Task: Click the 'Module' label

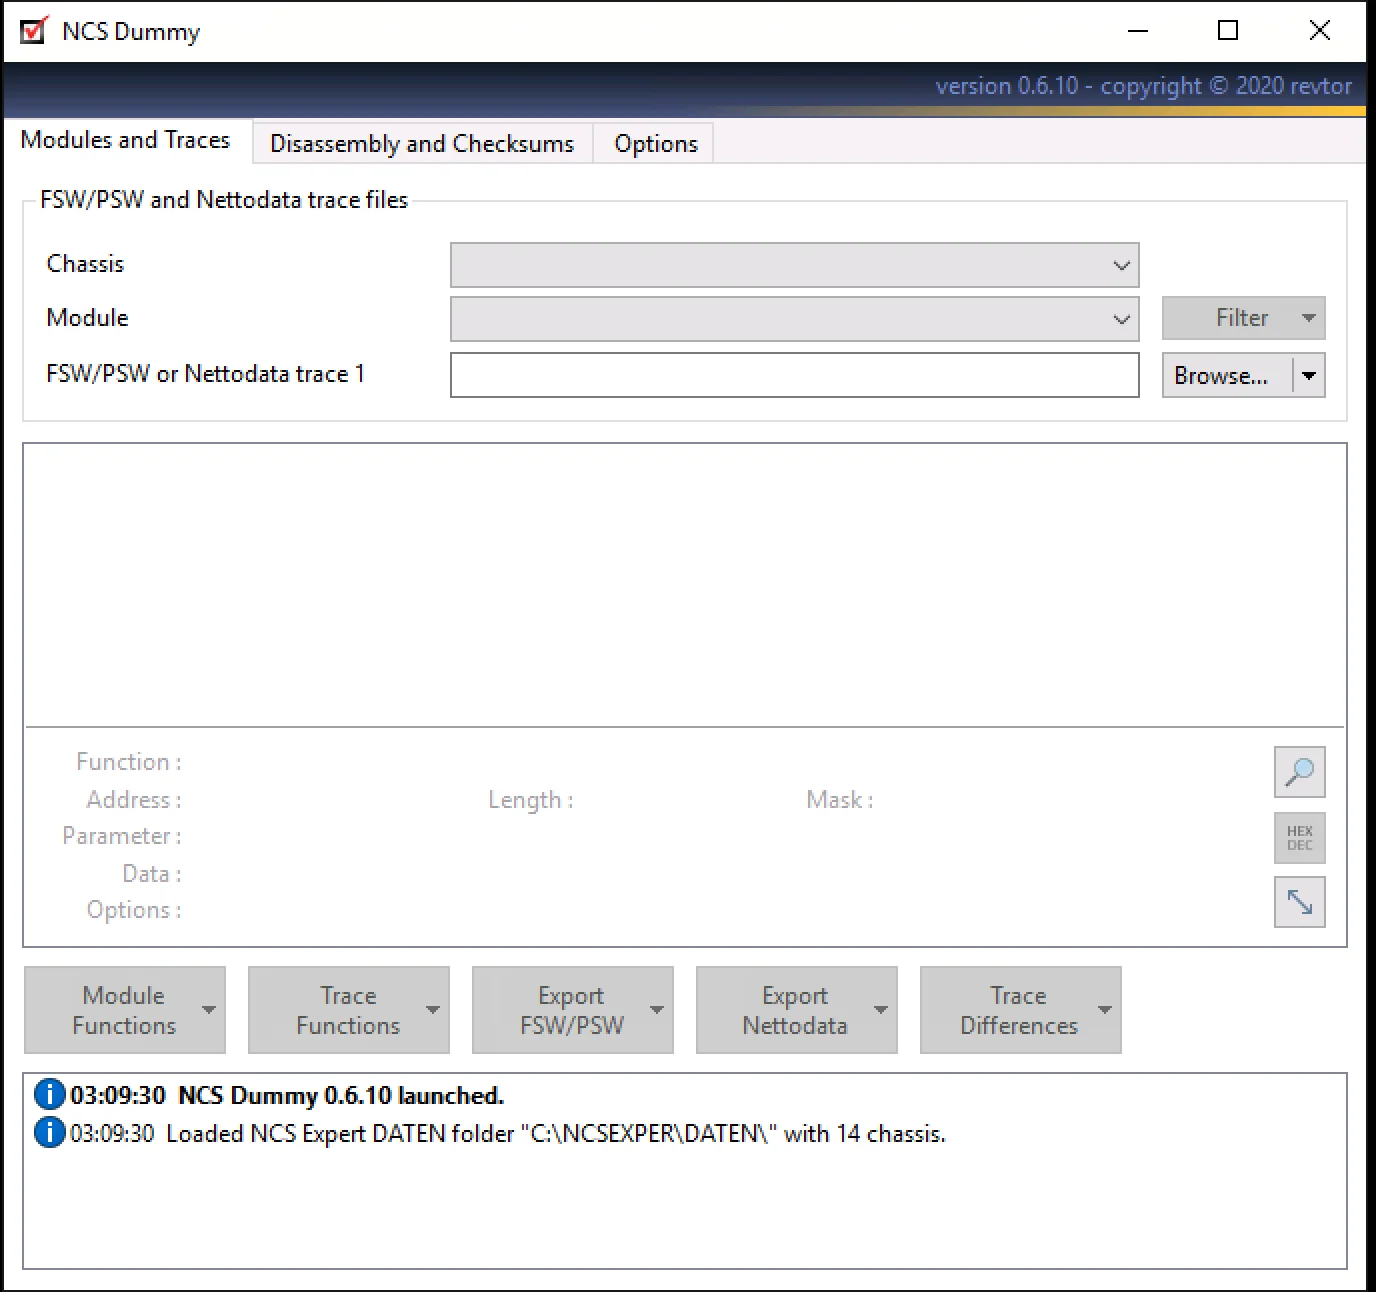Action: click(87, 318)
